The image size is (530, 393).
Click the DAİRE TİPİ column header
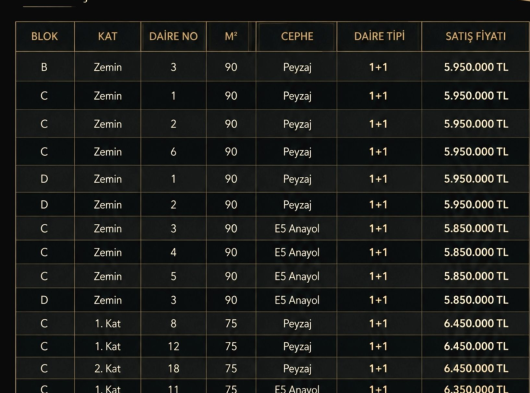[379, 36]
